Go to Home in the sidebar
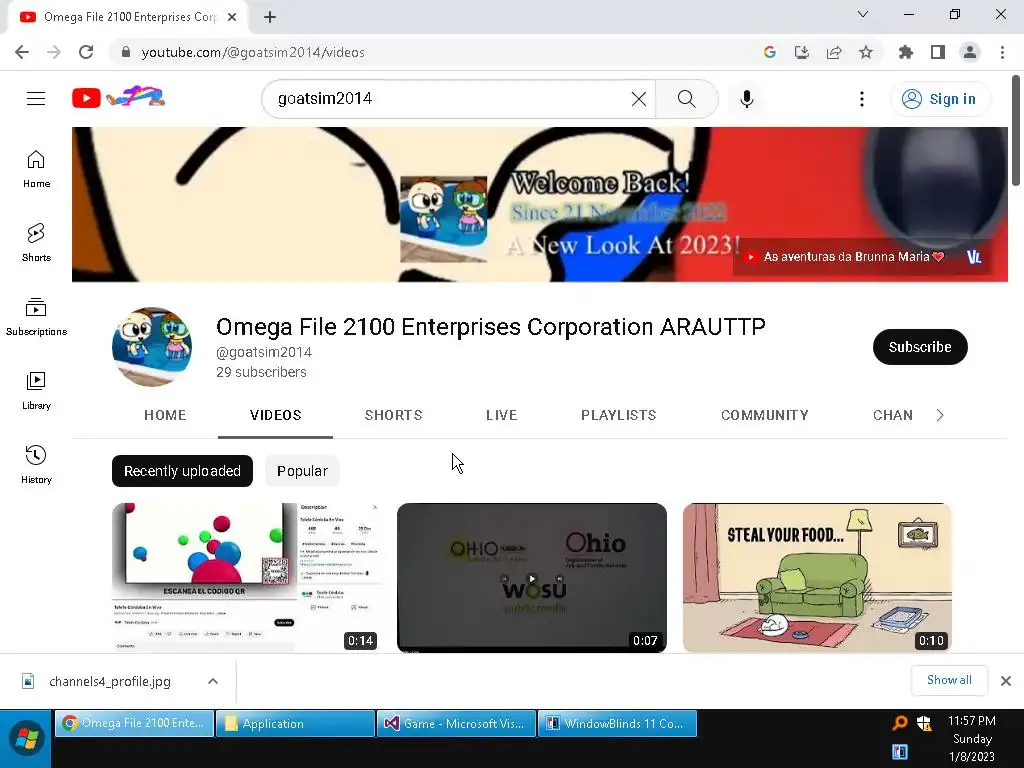Screen dimensions: 1024x768 [36, 169]
